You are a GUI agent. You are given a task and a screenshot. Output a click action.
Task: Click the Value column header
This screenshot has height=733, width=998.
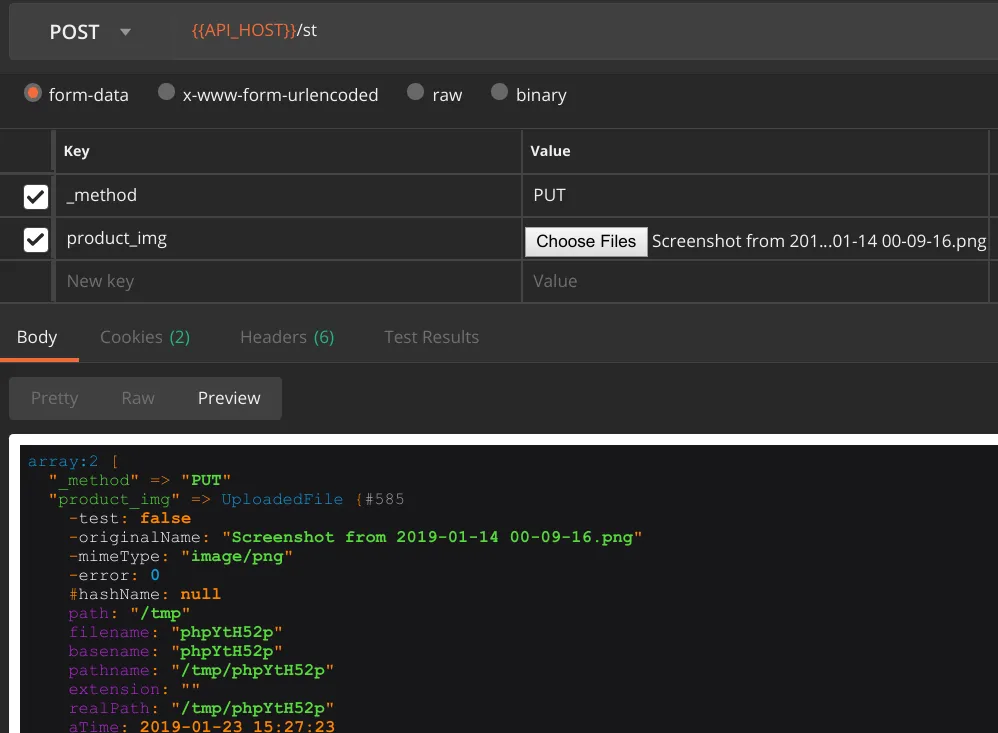(x=551, y=151)
